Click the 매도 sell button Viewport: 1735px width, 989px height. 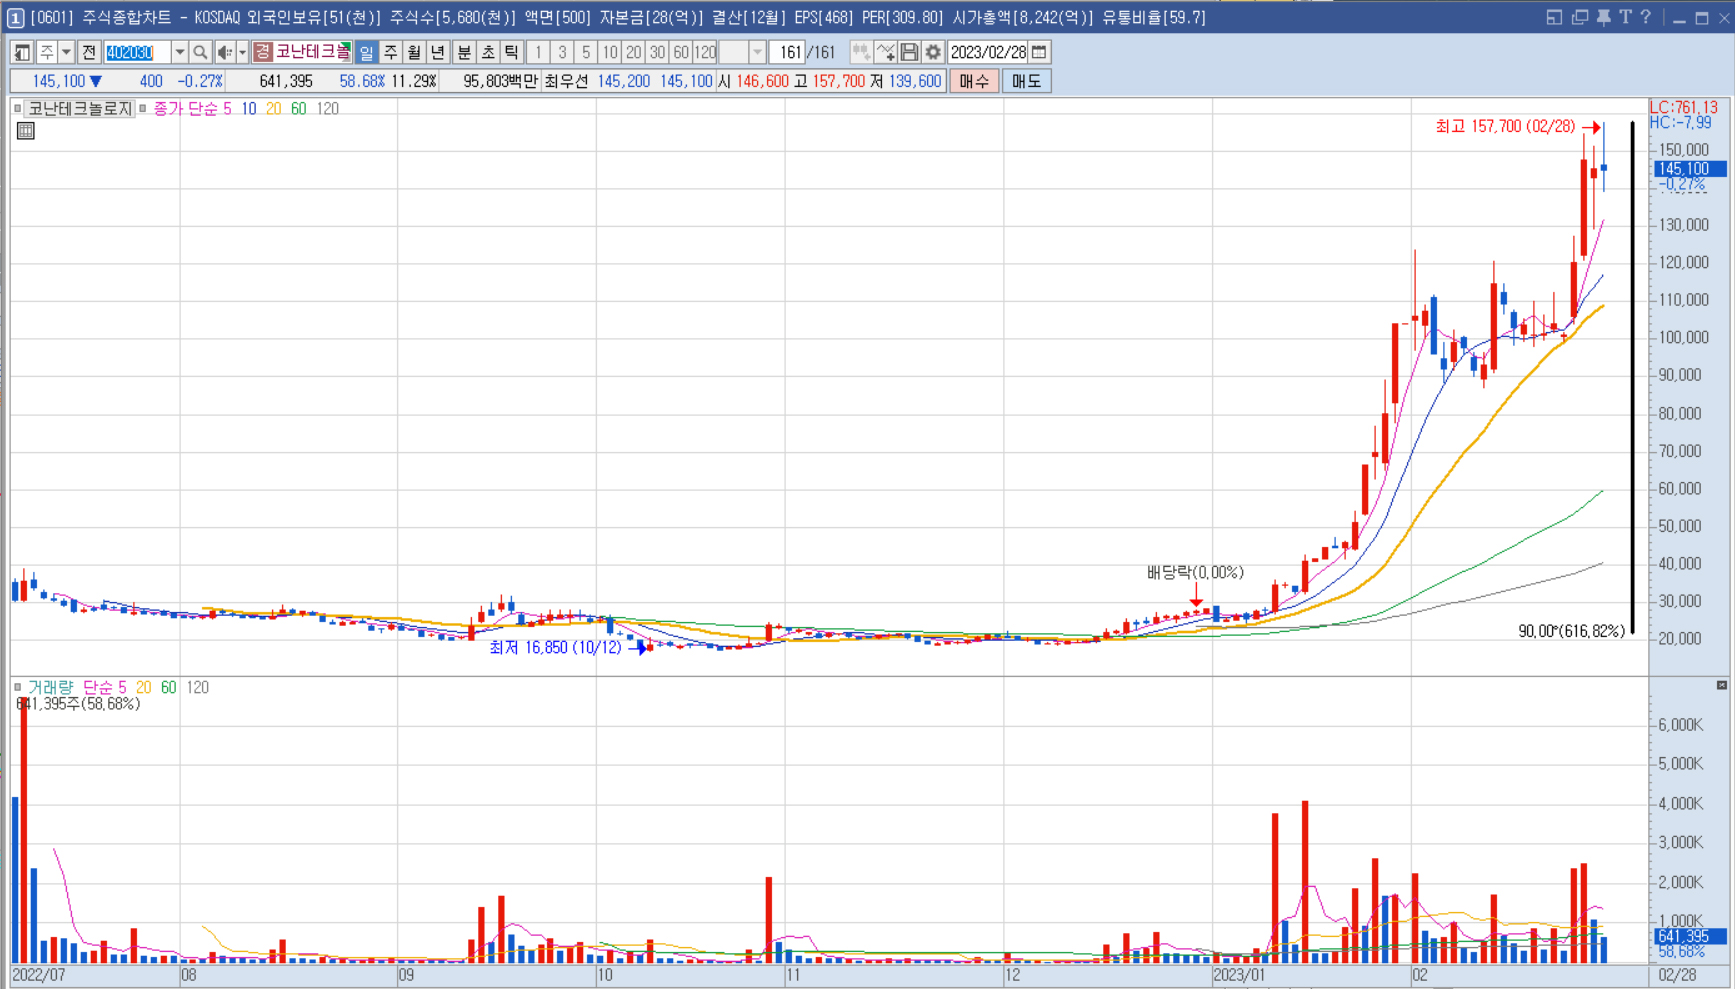(1026, 81)
